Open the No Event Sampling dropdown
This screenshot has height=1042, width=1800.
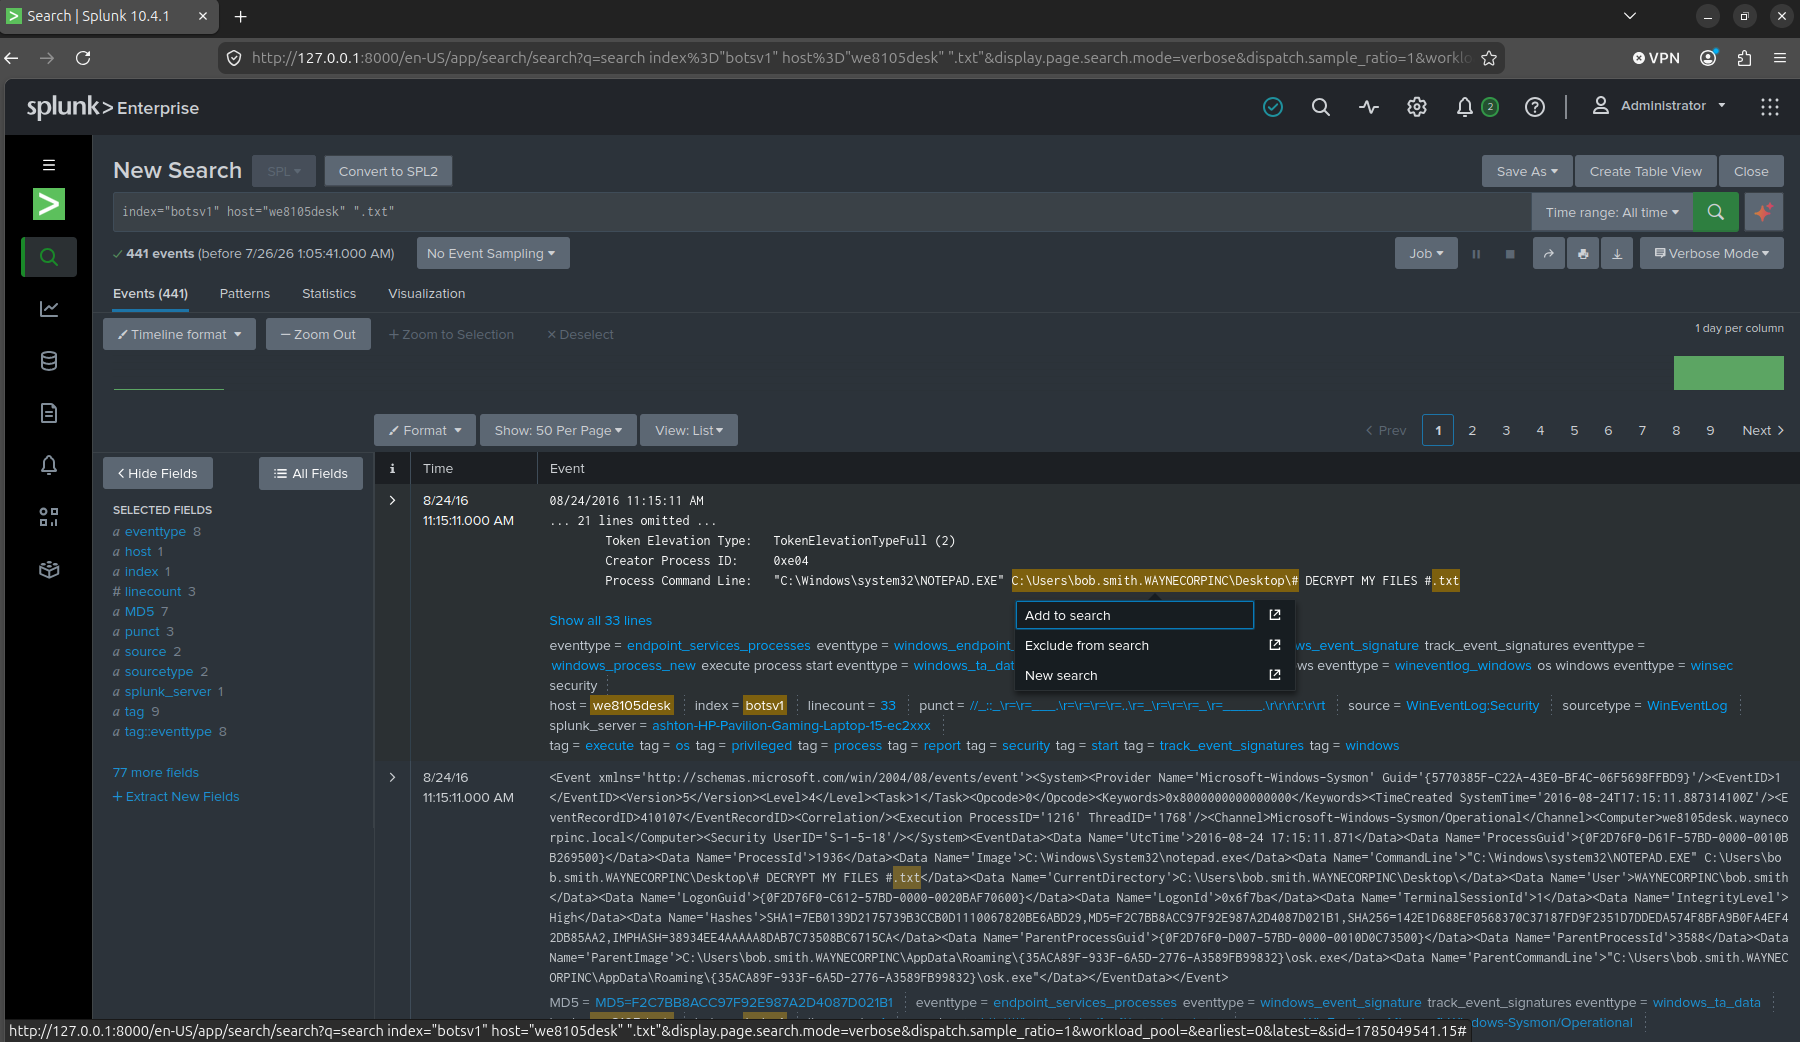click(493, 254)
